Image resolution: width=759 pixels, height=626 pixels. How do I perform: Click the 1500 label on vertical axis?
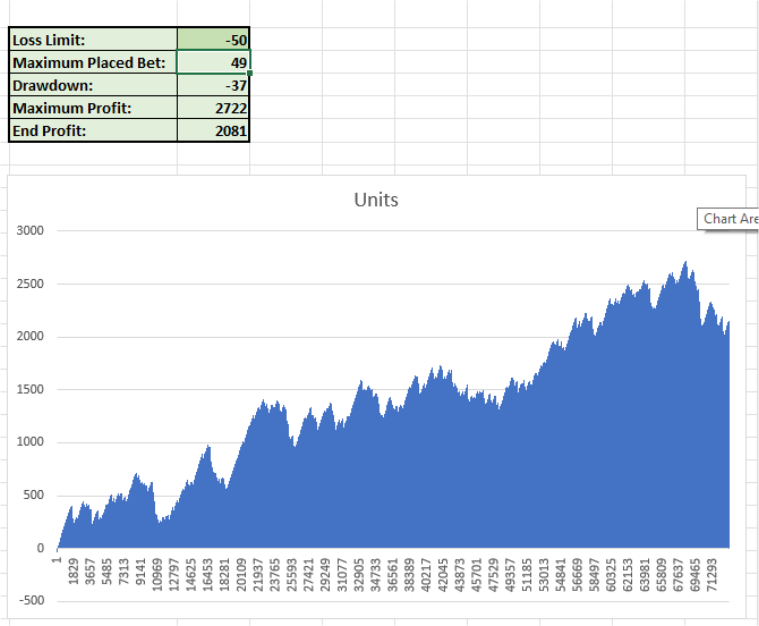(x=31, y=390)
